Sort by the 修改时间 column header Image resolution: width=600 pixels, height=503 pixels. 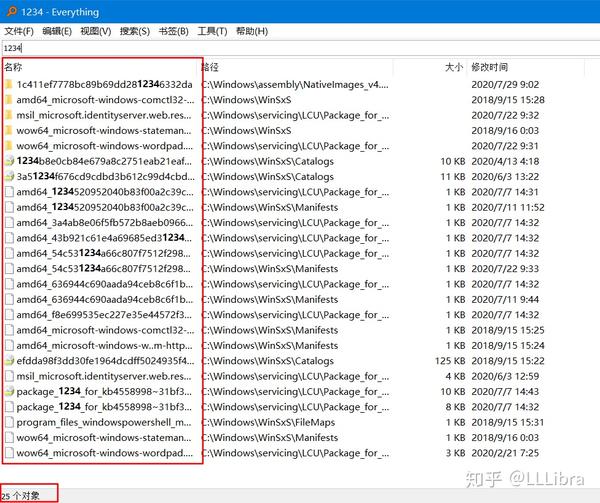527,67
